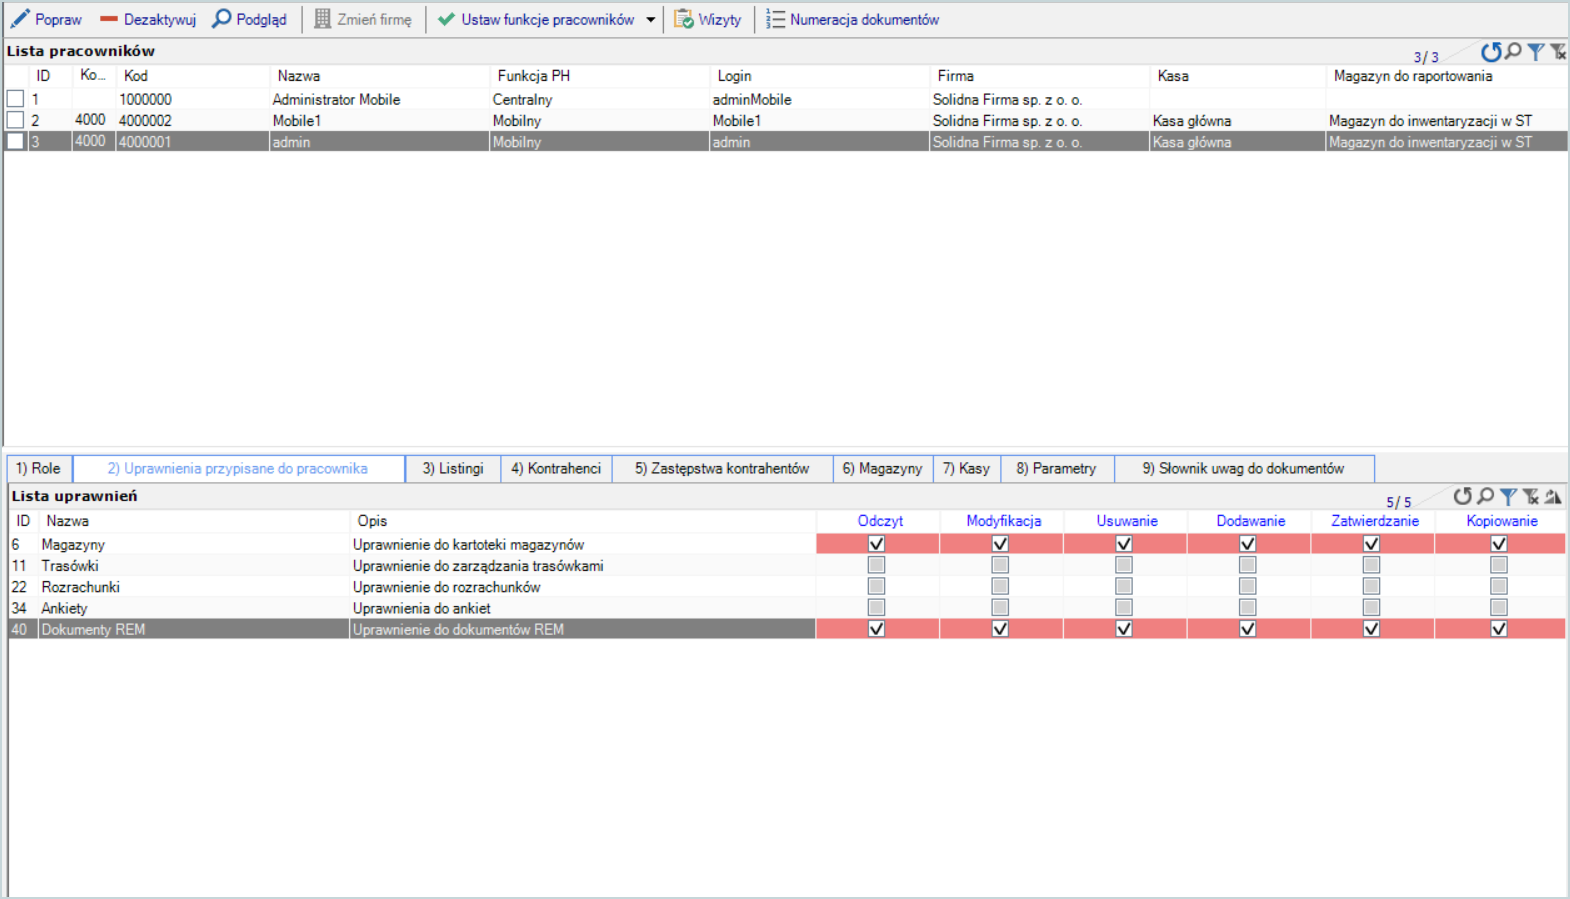Click the flip icon in Lista uprawnień header
This screenshot has width=1570, height=899.
pos(1553,496)
